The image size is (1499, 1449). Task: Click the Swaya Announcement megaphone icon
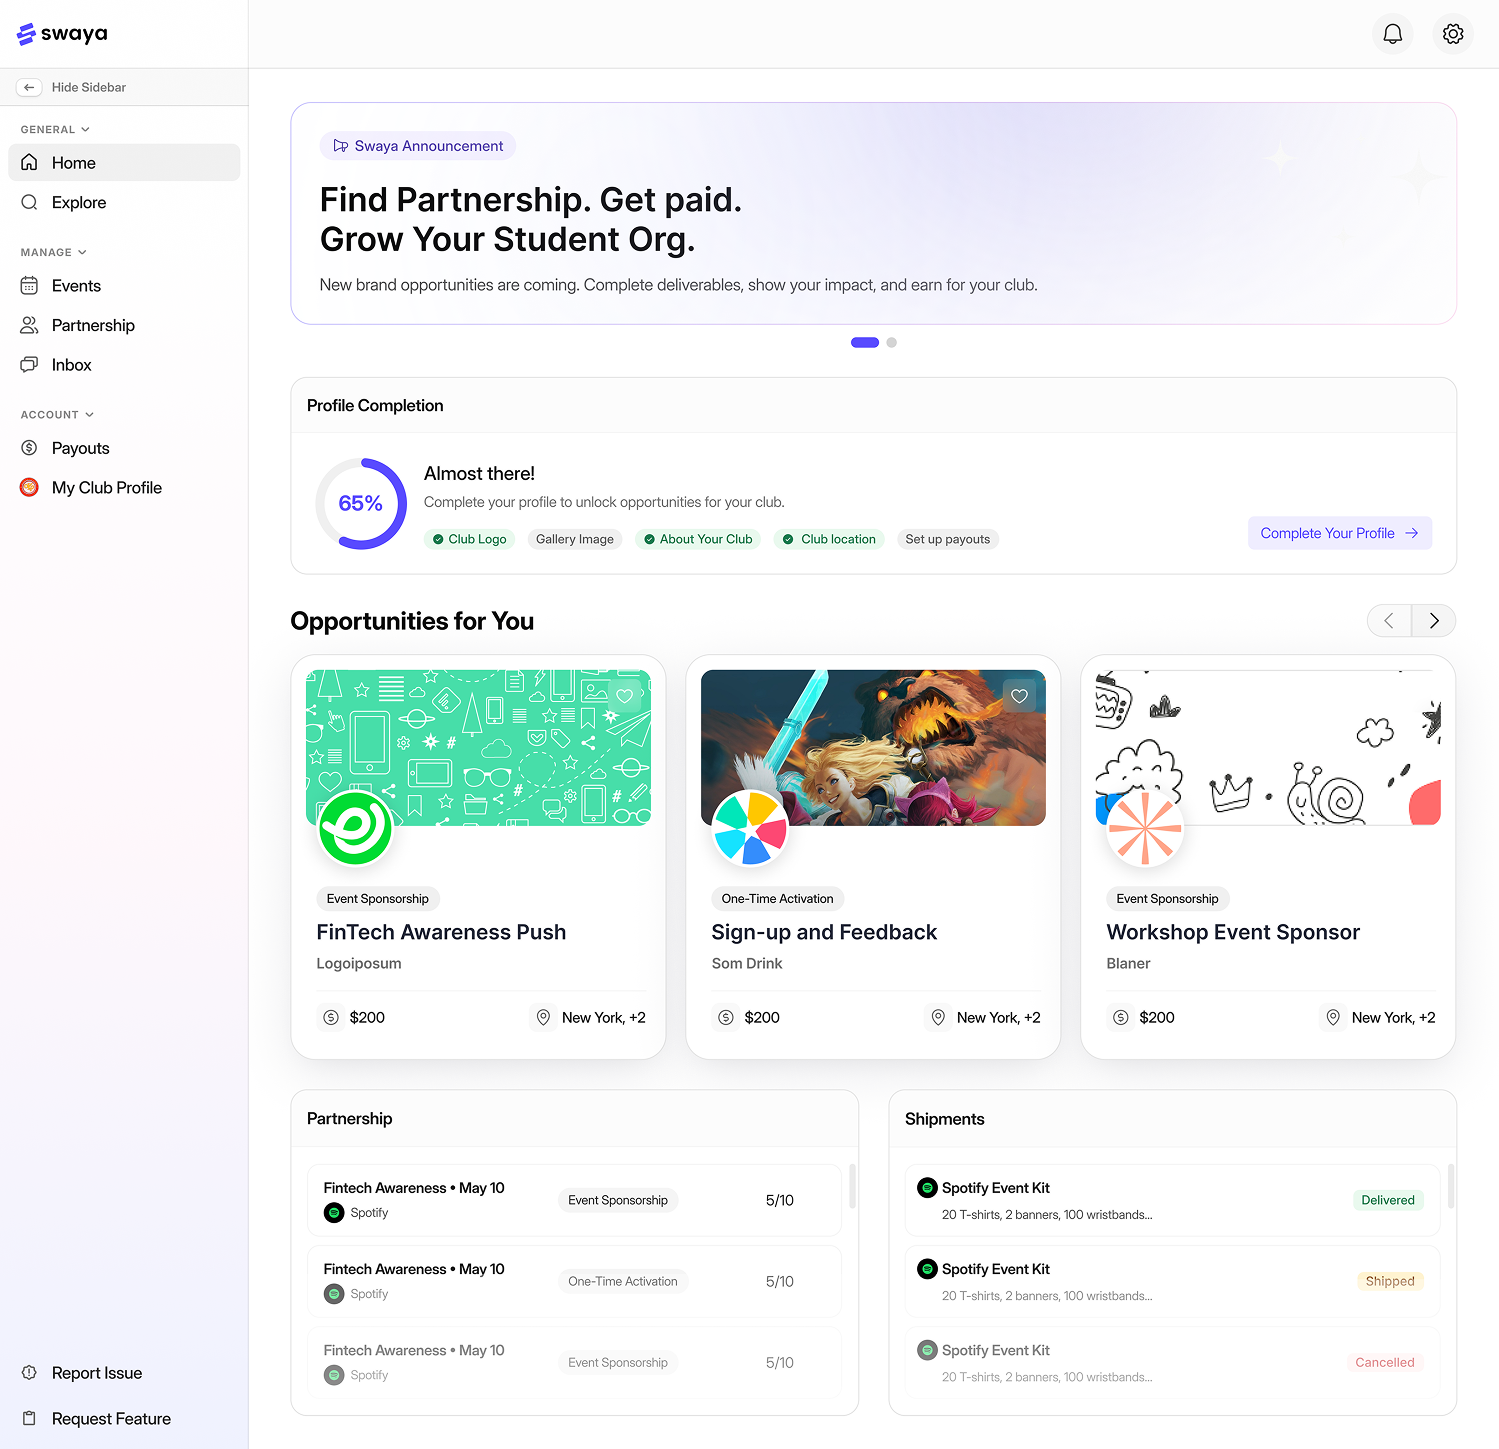tap(341, 146)
